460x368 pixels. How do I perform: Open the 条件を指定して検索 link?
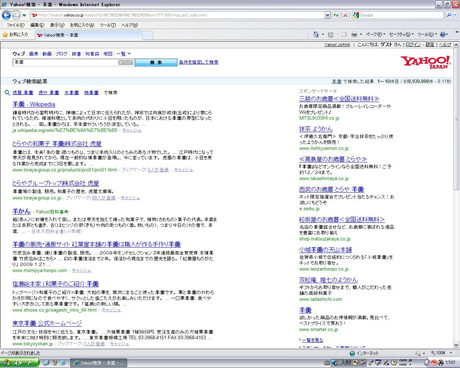coord(199,62)
